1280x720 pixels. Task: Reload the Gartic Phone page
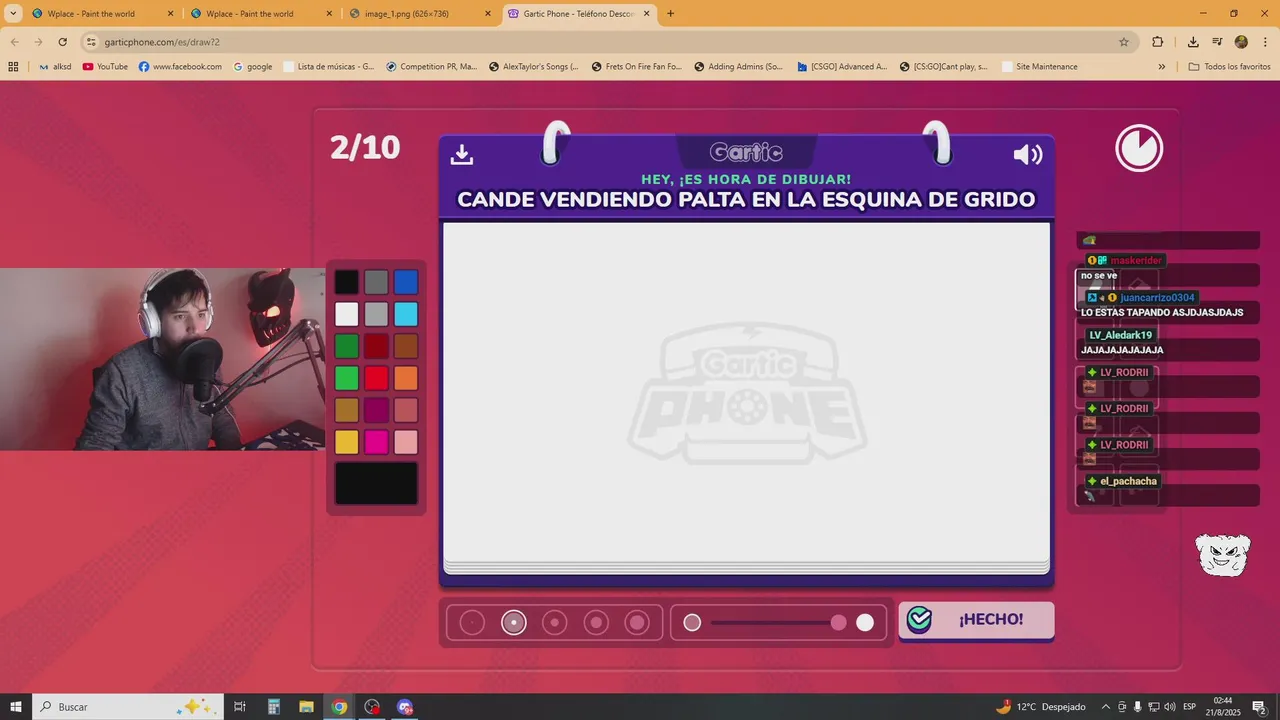click(62, 42)
